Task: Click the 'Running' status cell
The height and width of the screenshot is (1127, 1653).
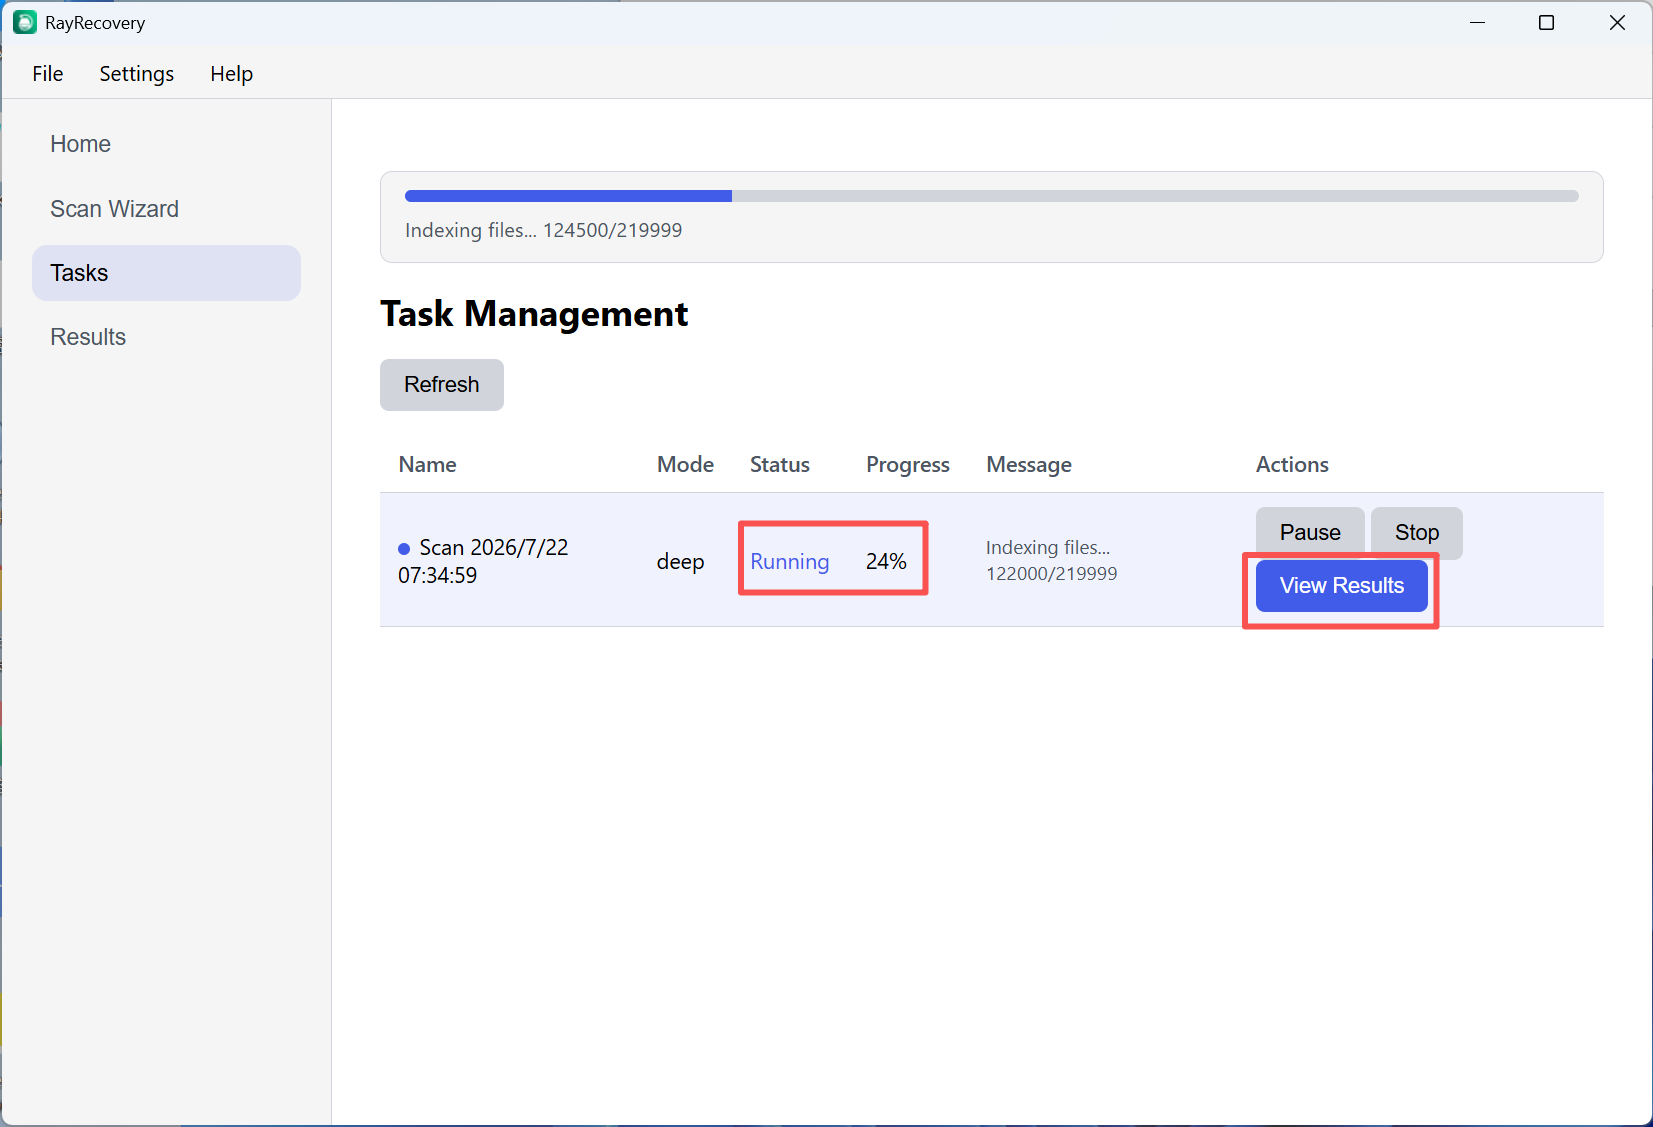Action: (789, 562)
